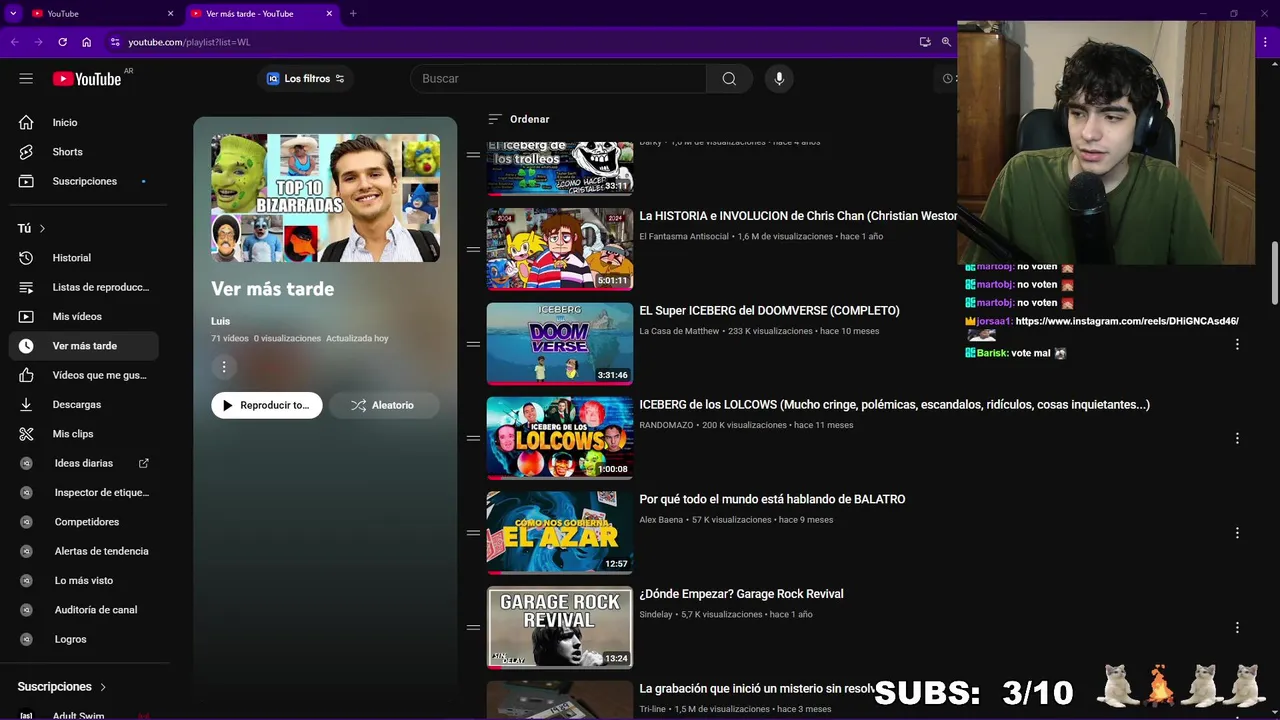The width and height of the screenshot is (1280, 720).
Task: Open RANDOMAZO channel link
Action: pos(666,425)
